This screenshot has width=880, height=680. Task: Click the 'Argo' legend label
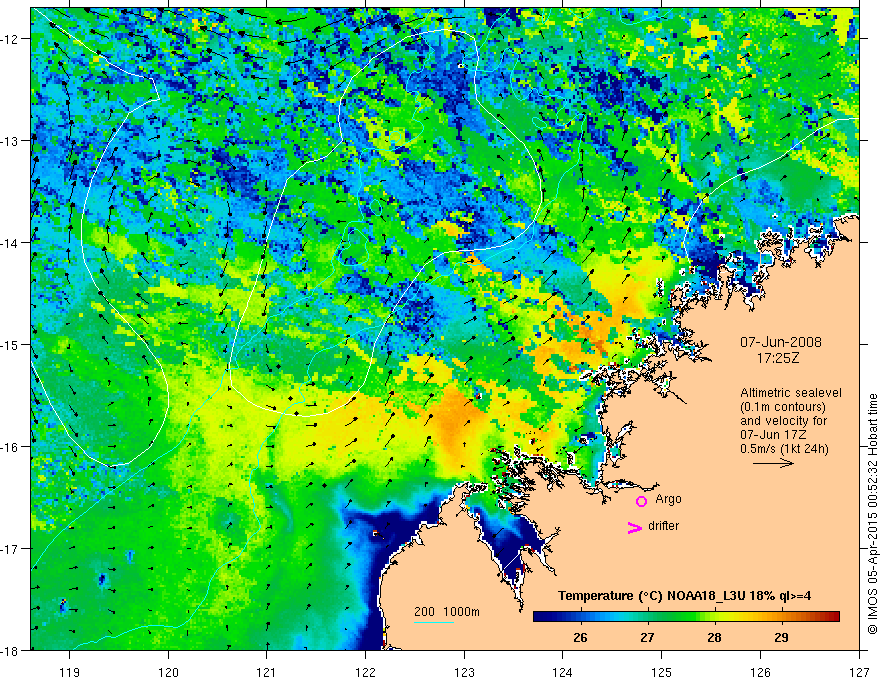tap(668, 499)
